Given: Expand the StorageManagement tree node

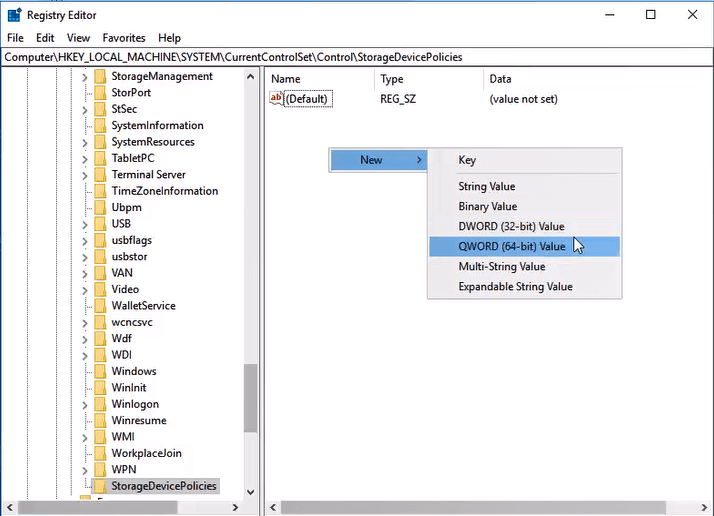Looking at the screenshot, I should [x=85, y=77].
